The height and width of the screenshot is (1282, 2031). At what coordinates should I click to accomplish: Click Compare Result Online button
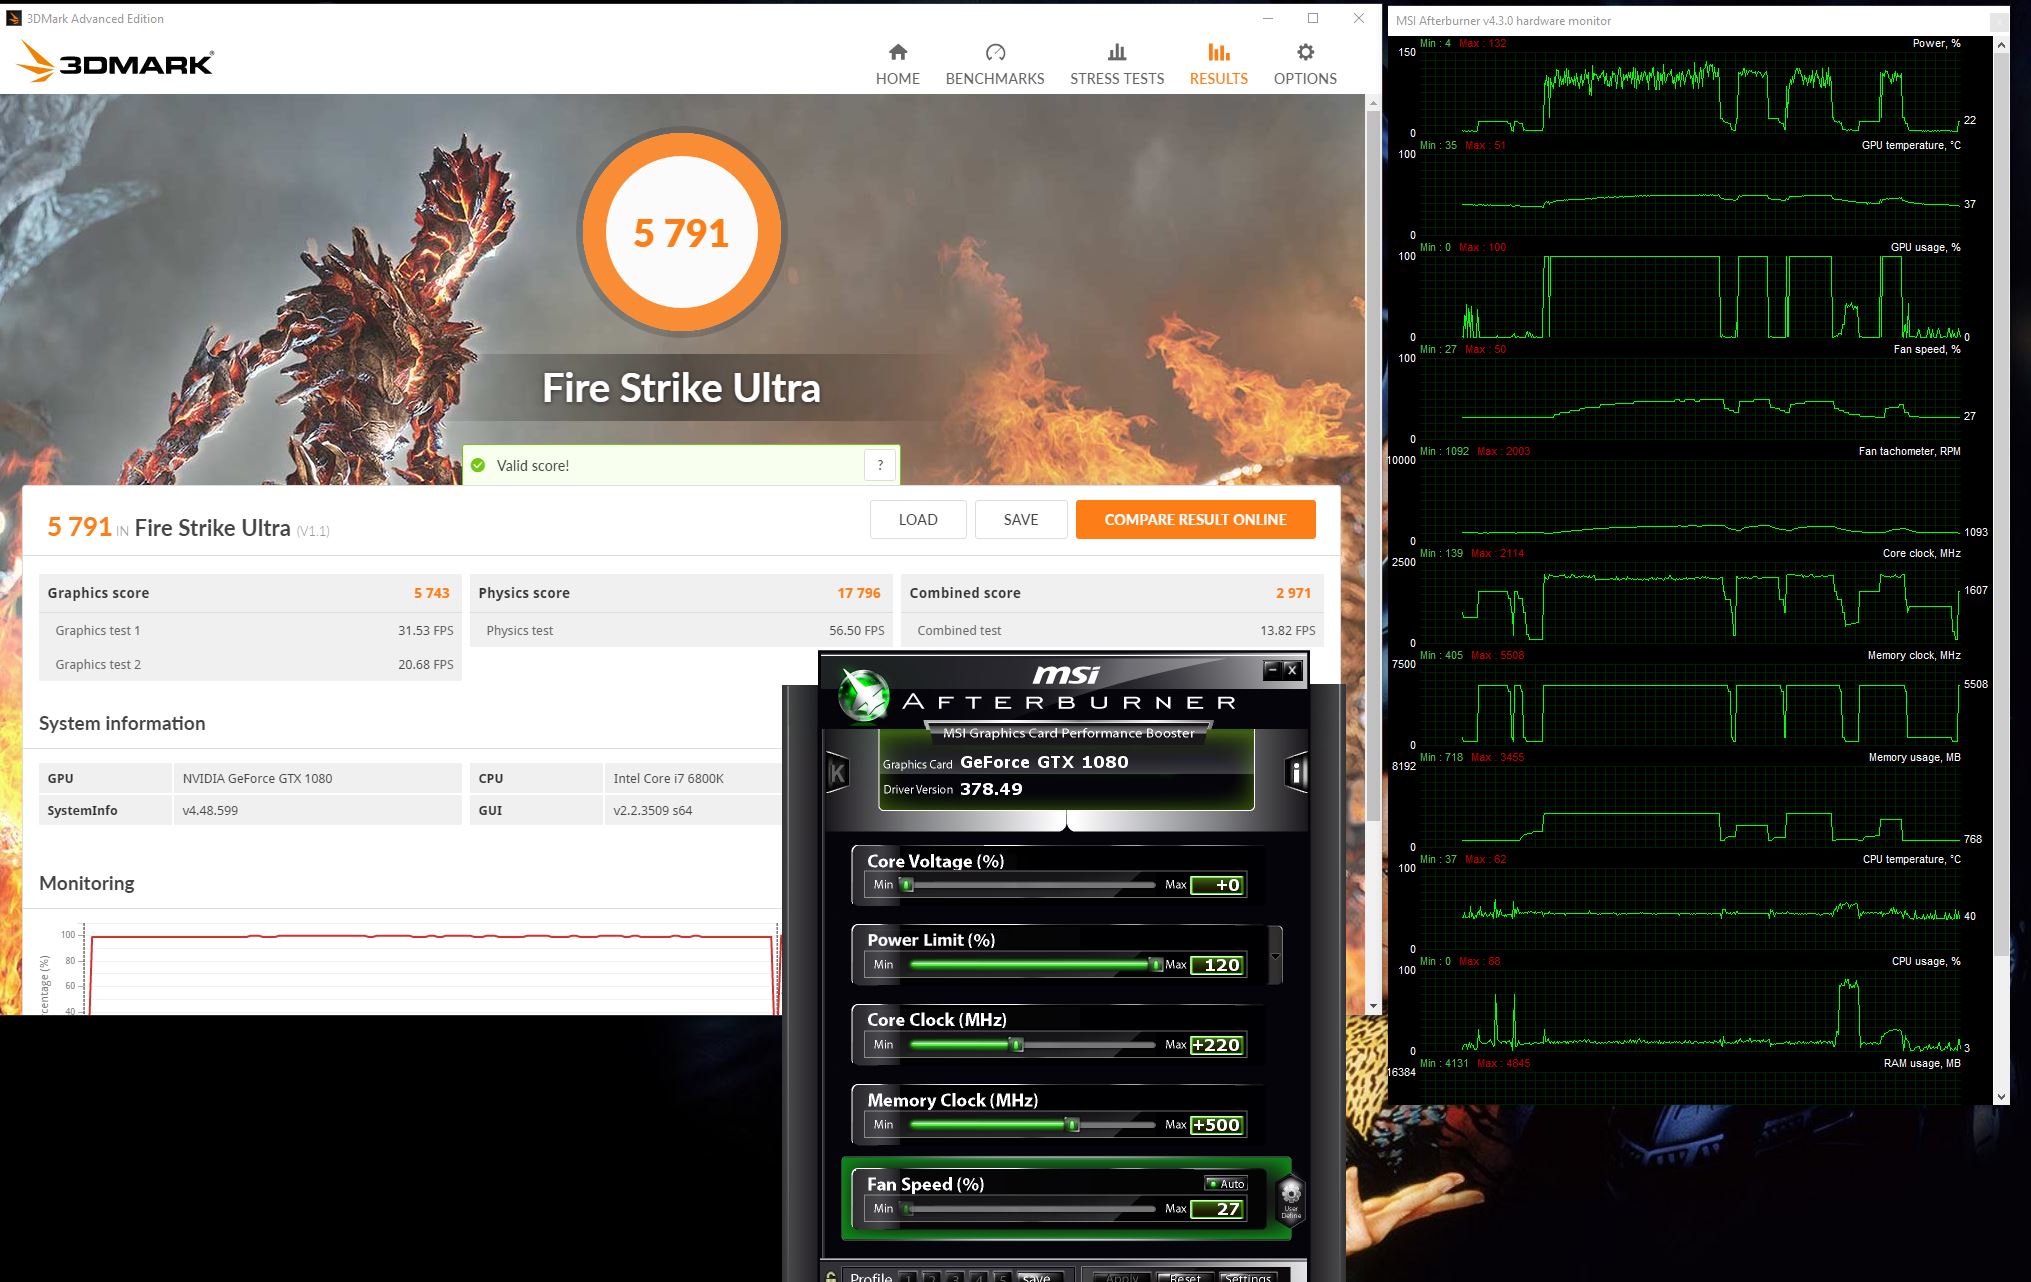(x=1195, y=520)
